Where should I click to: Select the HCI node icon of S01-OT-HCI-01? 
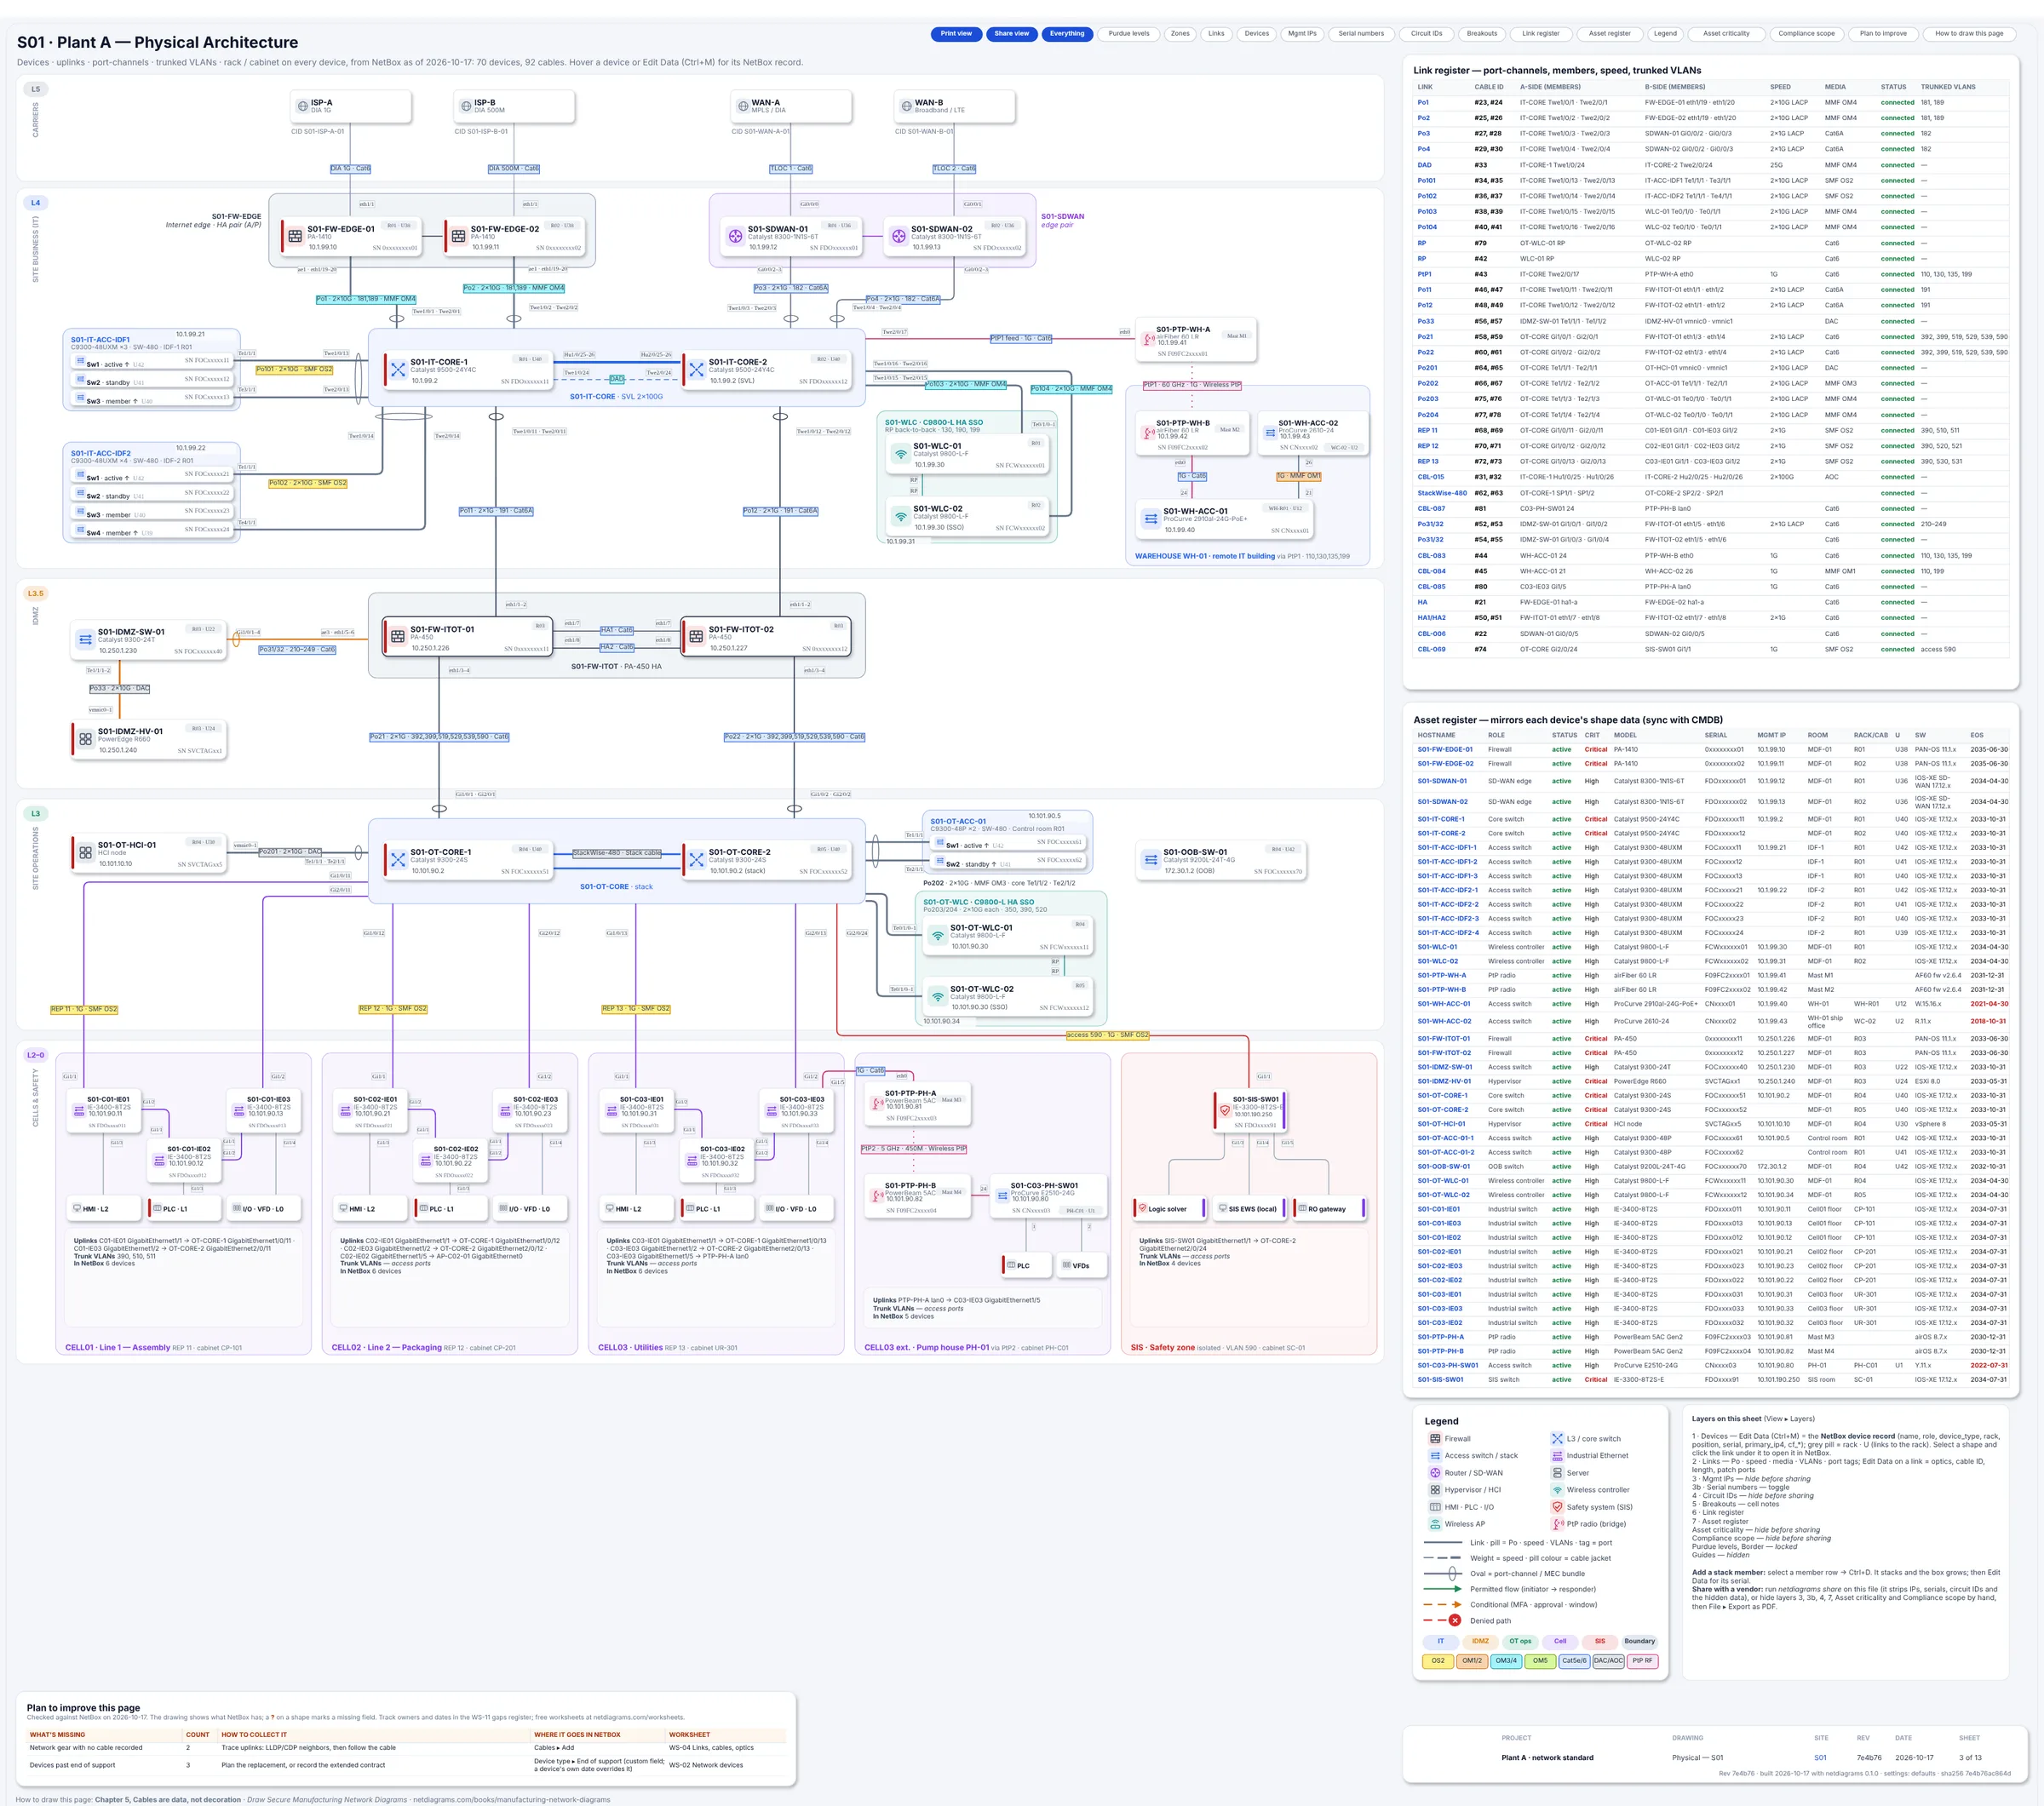pos(85,853)
